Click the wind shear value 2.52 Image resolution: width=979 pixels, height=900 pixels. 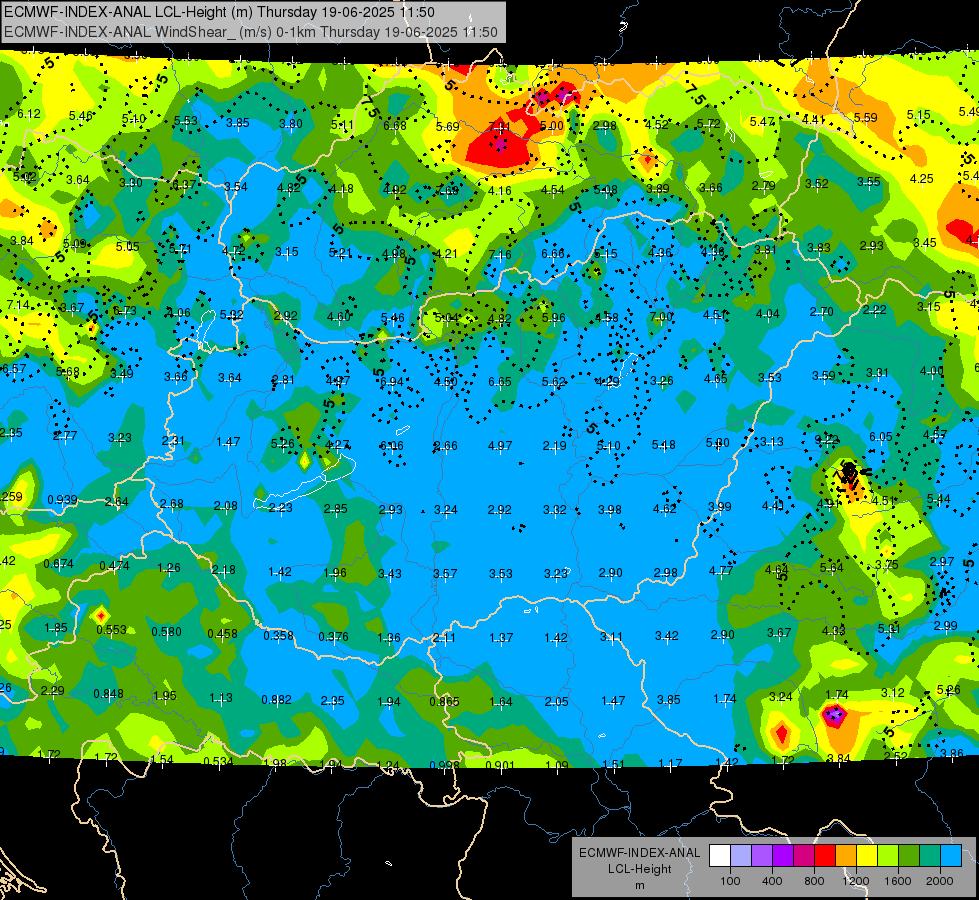pos(896,756)
